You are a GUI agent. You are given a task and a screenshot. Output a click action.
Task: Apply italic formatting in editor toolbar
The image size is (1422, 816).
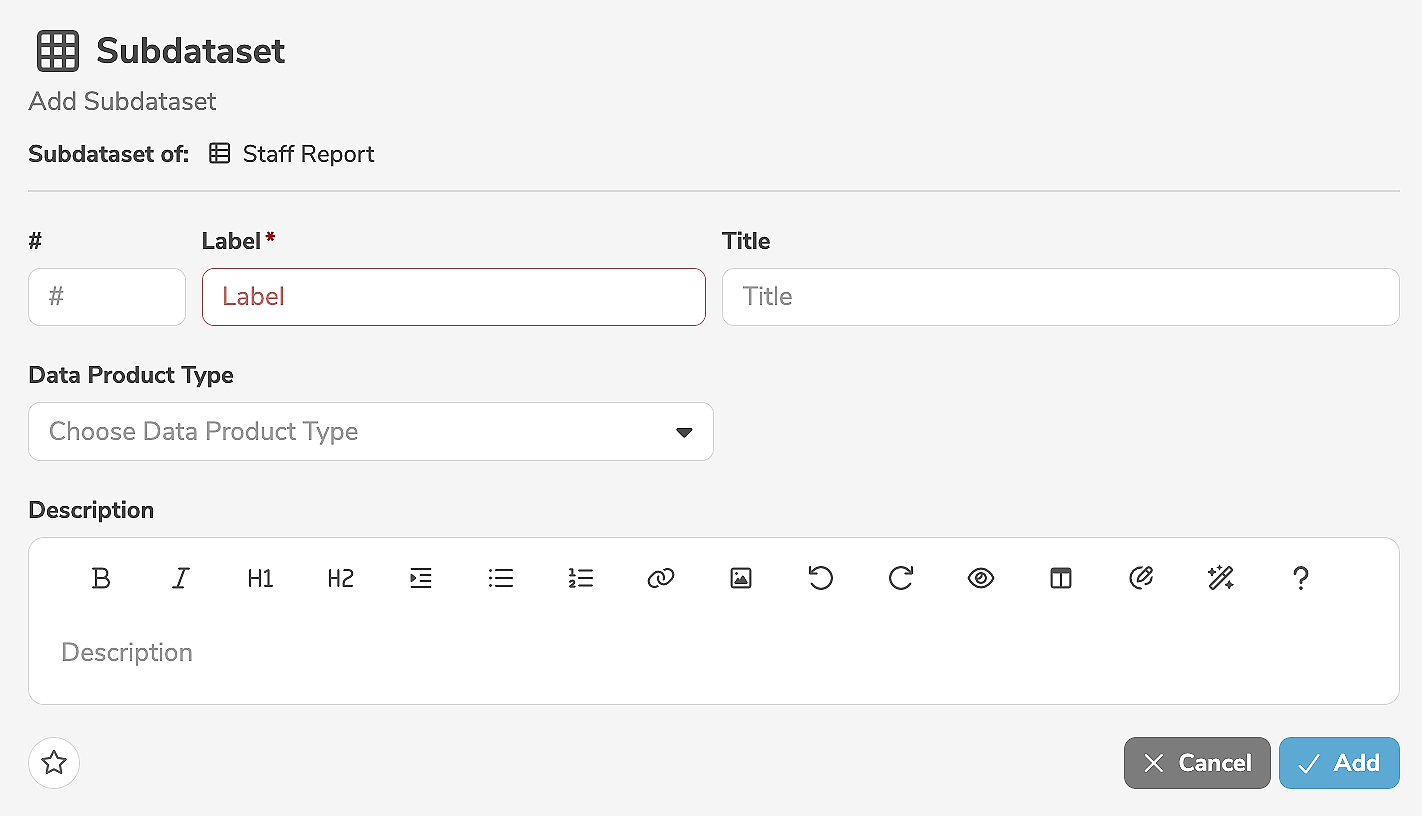click(181, 578)
